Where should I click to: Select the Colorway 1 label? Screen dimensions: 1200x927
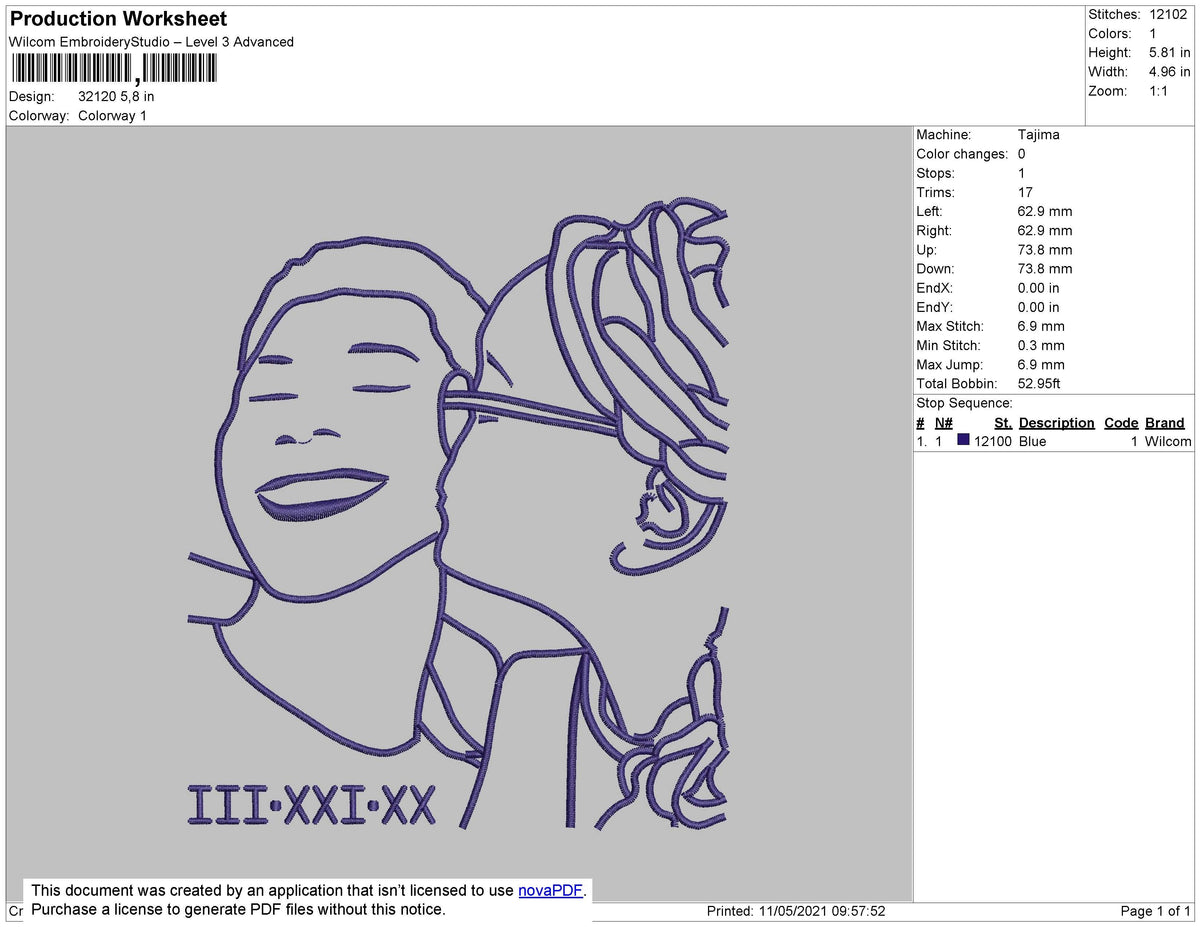click(x=112, y=115)
